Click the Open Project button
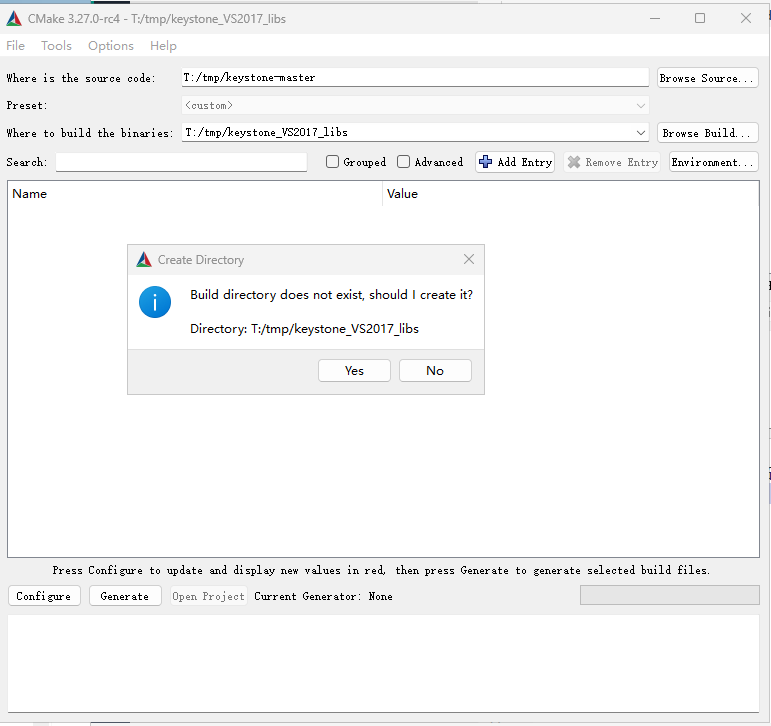 pos(208,596)
